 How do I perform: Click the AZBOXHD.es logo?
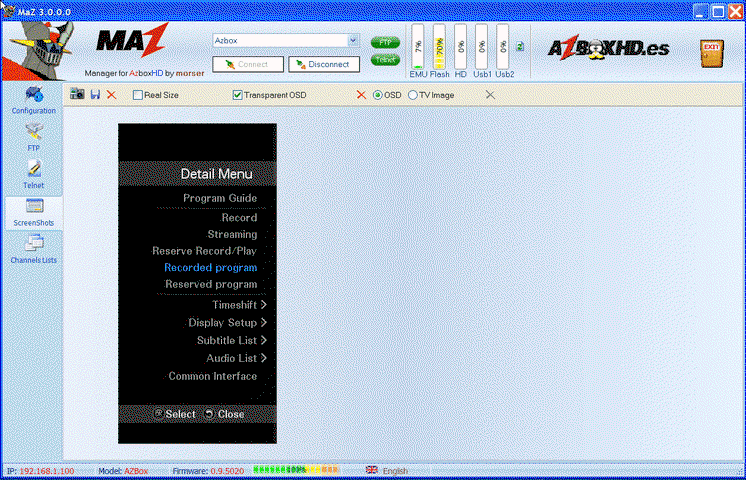coord(609,48)
